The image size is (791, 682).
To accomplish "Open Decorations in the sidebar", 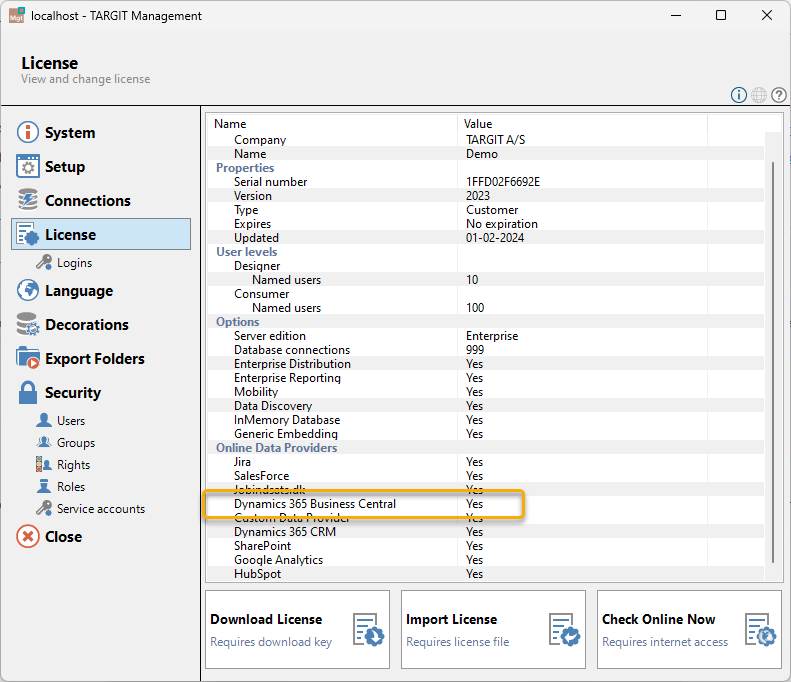I will (x=87, y=325).
